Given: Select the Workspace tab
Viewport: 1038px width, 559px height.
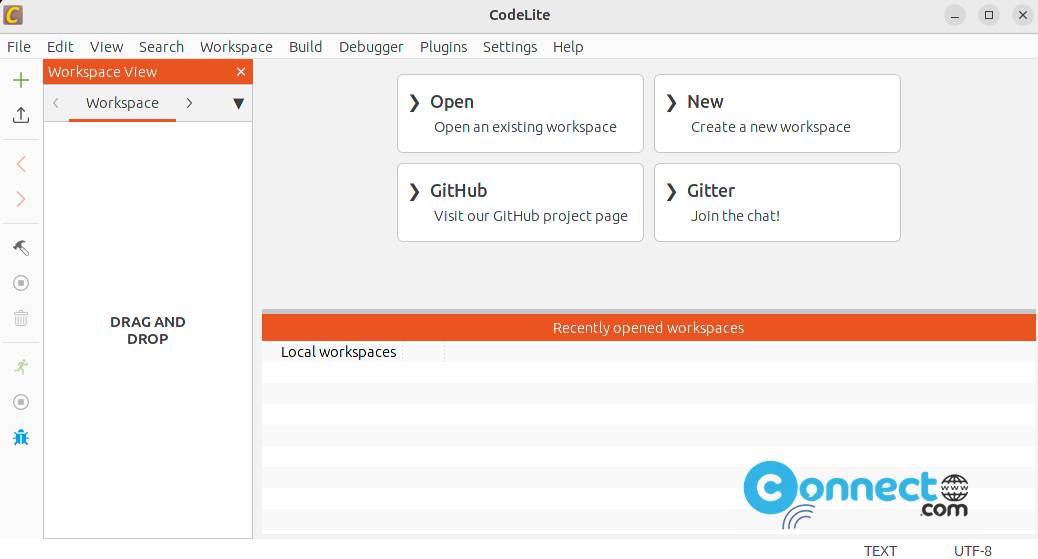Looking at the screenshot, I should pyautogui.click(x=122, y=103).
